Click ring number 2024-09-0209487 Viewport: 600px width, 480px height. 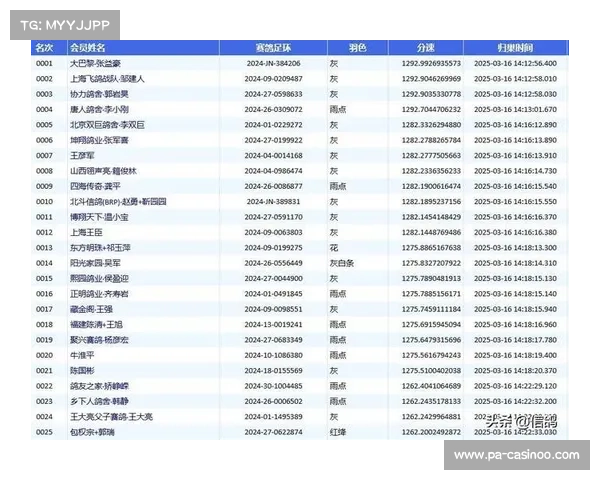click(x=273, y=79)
